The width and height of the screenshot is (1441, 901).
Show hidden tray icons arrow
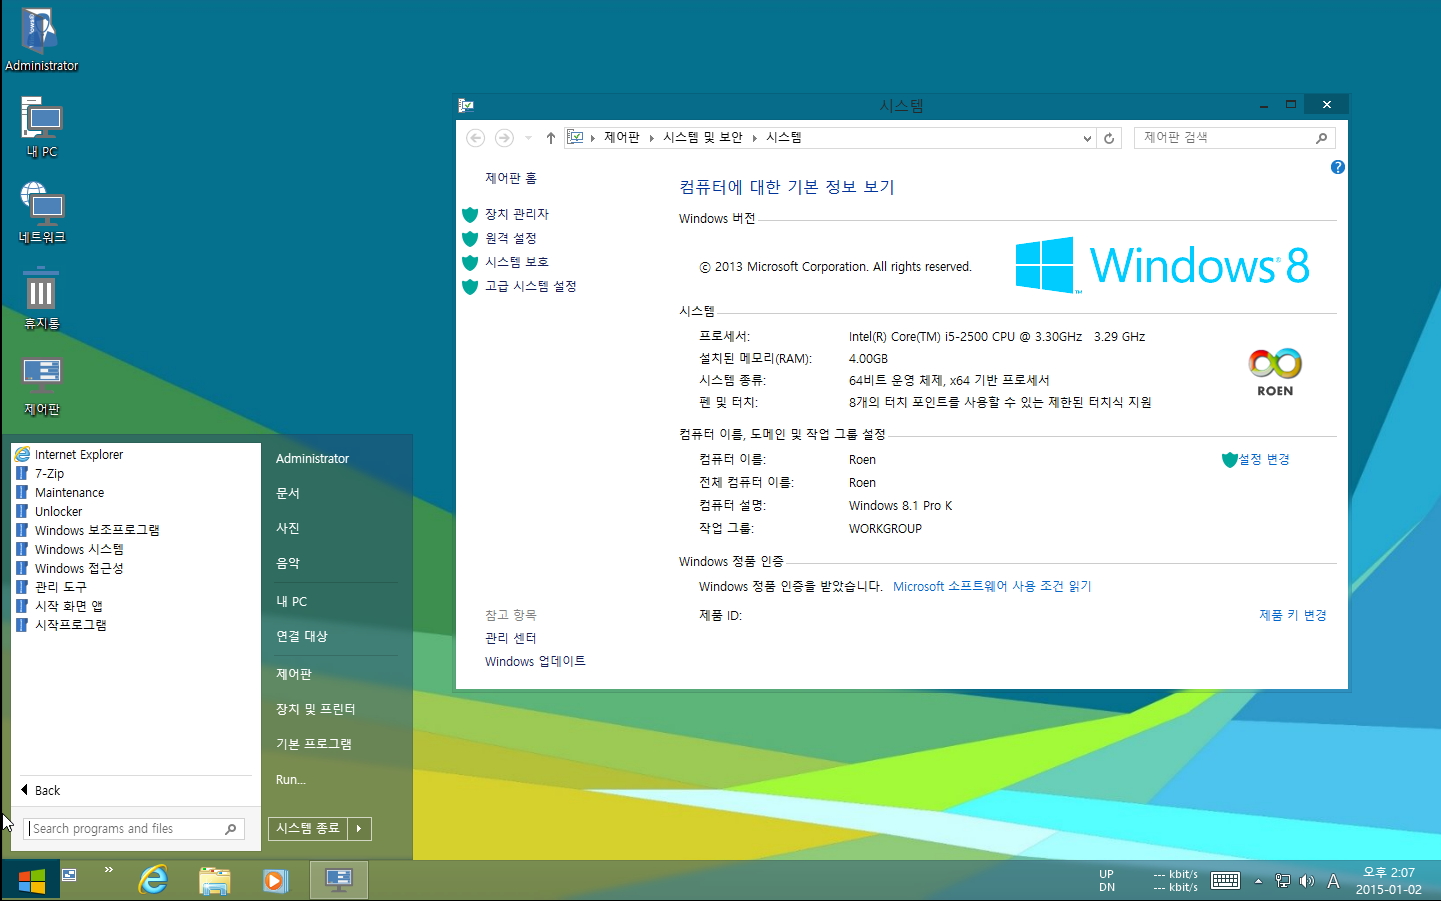(1258, 881)
